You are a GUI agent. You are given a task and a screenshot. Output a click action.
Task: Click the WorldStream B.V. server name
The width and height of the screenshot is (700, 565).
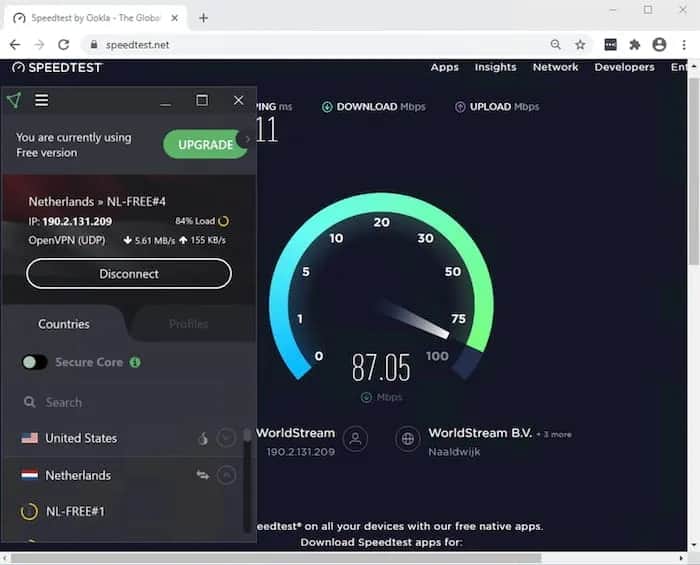[480, 433]
